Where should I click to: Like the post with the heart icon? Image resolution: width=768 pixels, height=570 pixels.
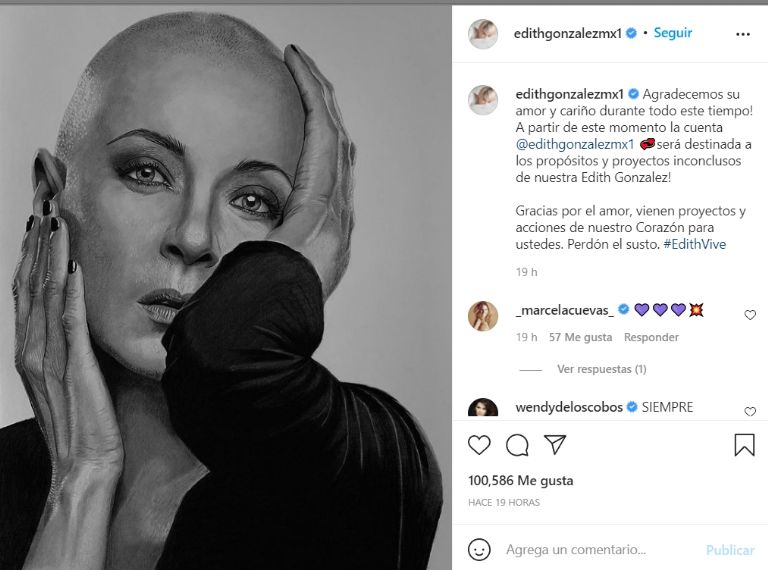(479, 445)
